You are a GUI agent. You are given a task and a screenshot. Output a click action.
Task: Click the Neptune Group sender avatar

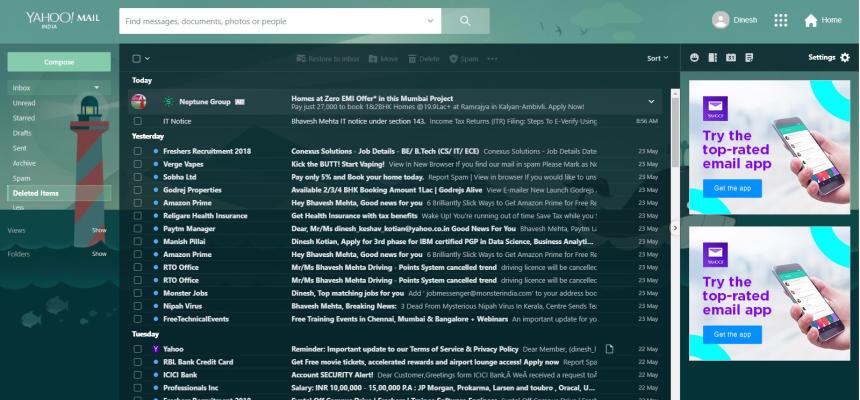138,102
